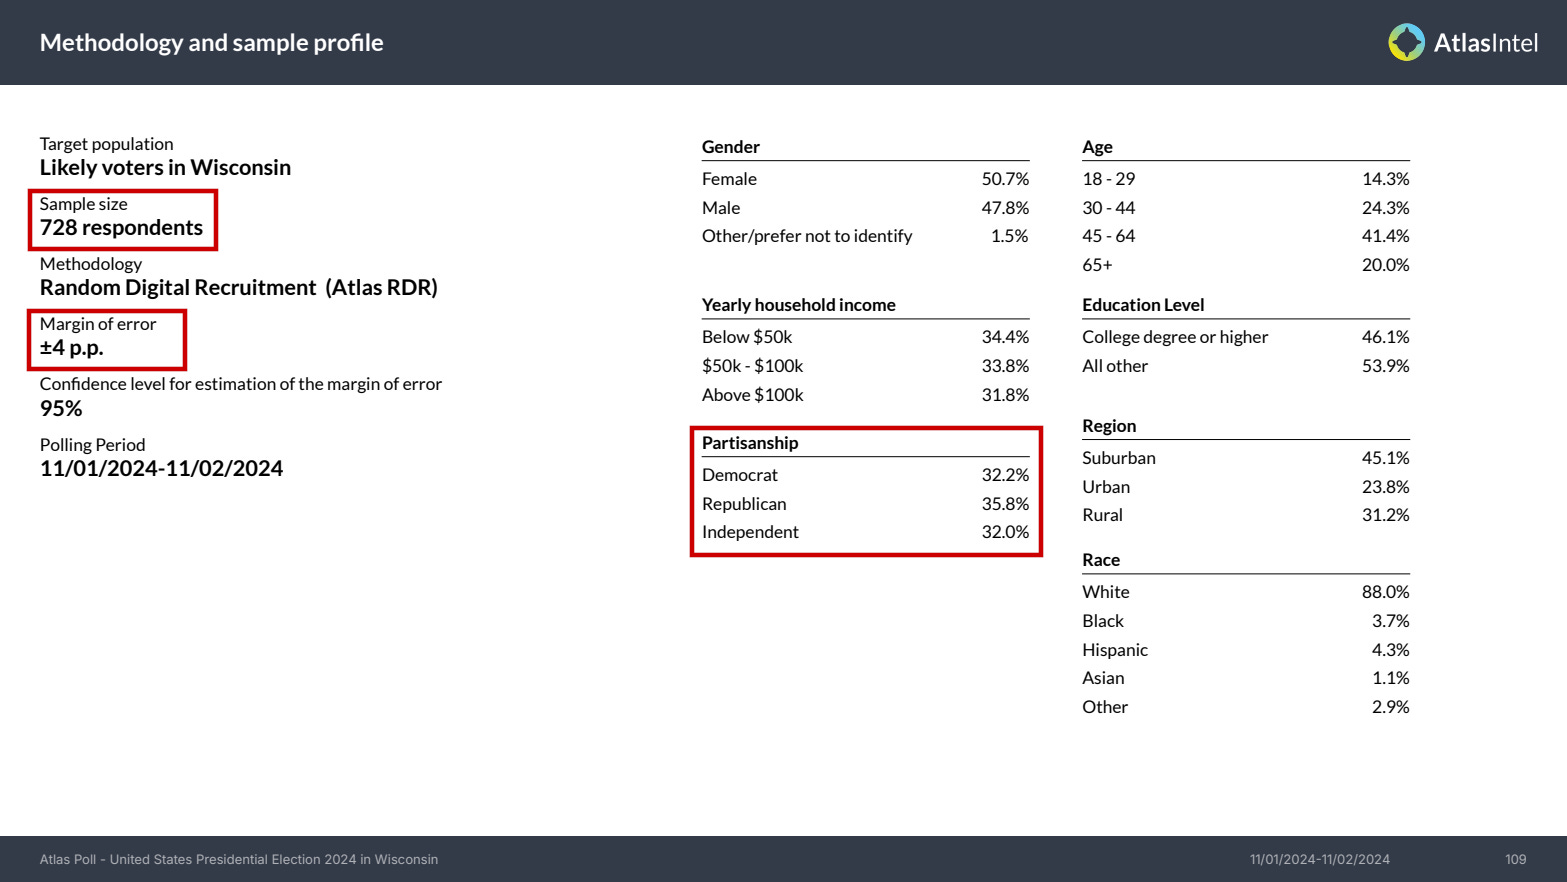Select the 'Methodology and sample profile' title
This screenshot has width=1567, height=882.
[x=212, y=43]
